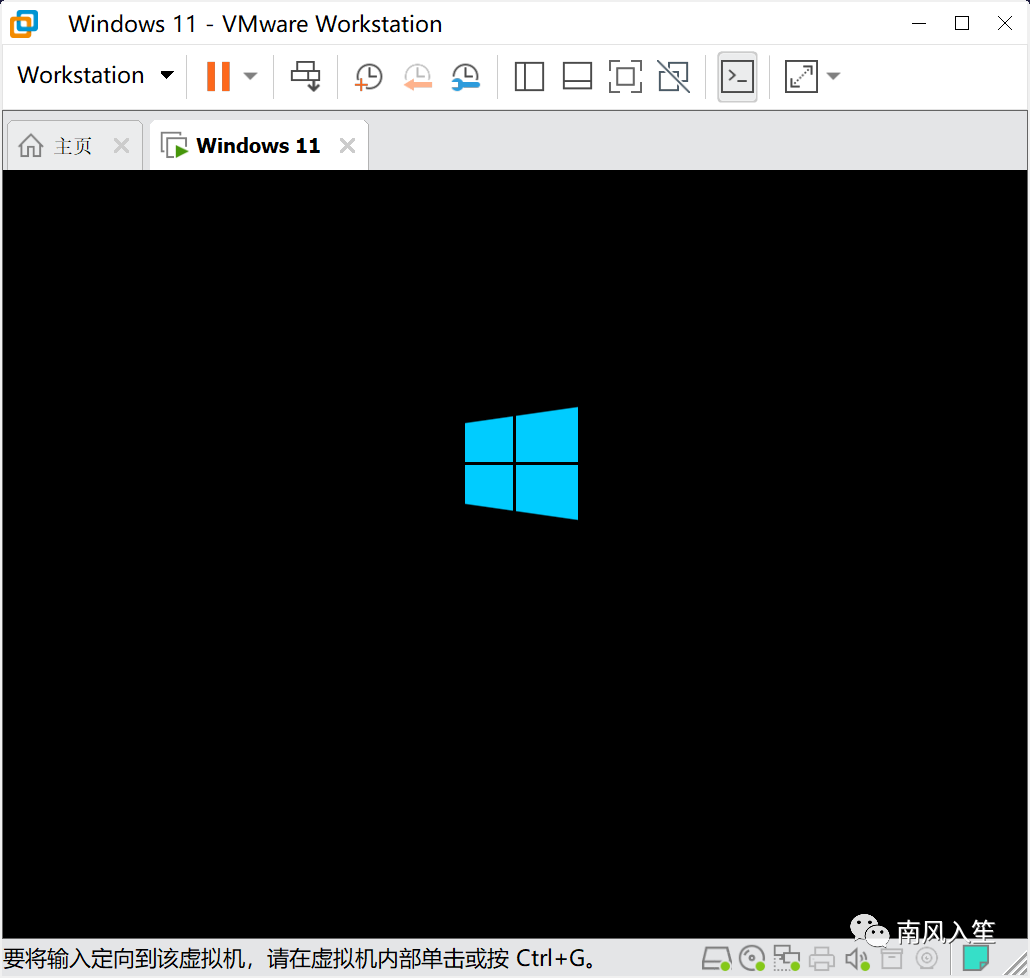The height and width of the screenshot is (978, 1030).
Task: Click the network adapter status icon
Action: tap(786, 958)
